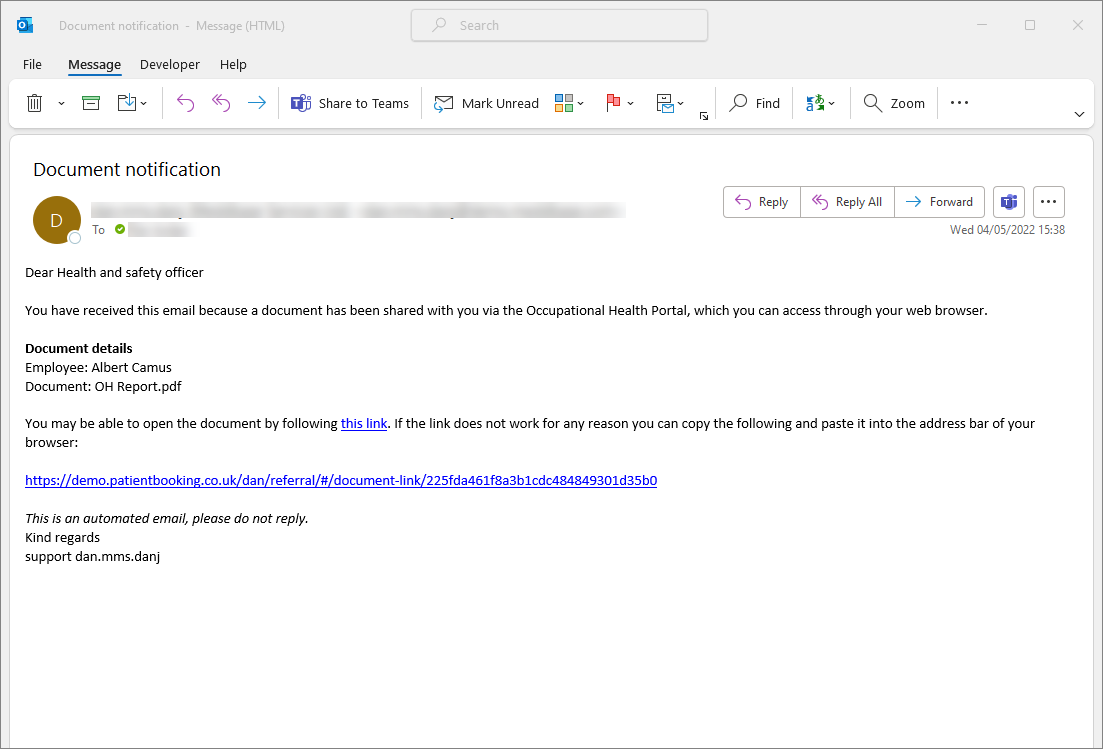The width and height of the screenshot is (1103, 749).
Task: Switch to the Developer tab
Action: point(169,64)
